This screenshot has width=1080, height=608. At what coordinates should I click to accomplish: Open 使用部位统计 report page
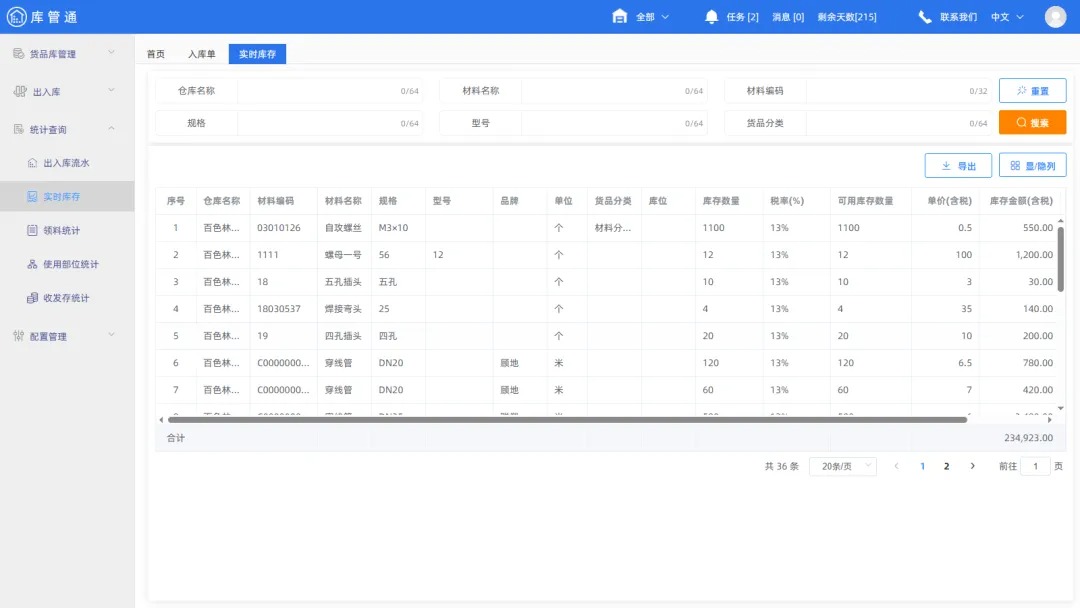[x=70, y=265]
